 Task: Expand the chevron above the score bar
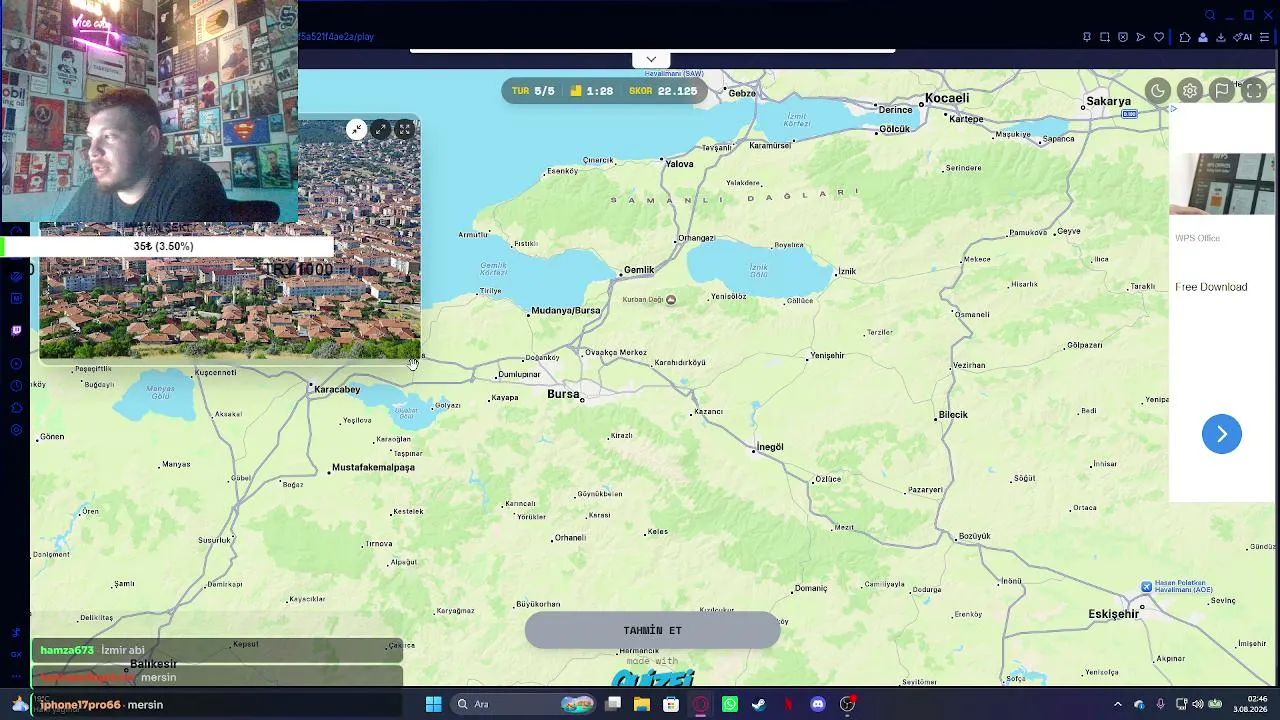[x=651, y=60]
